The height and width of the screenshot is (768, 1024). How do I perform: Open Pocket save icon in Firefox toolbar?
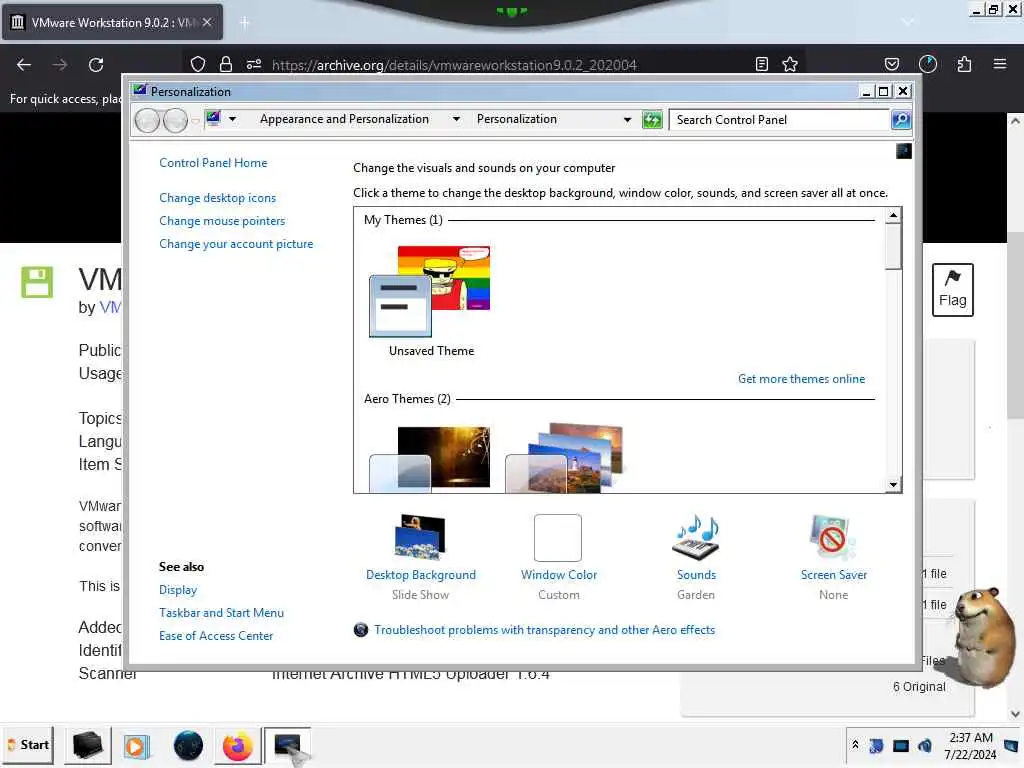click(x=891, y=64)
